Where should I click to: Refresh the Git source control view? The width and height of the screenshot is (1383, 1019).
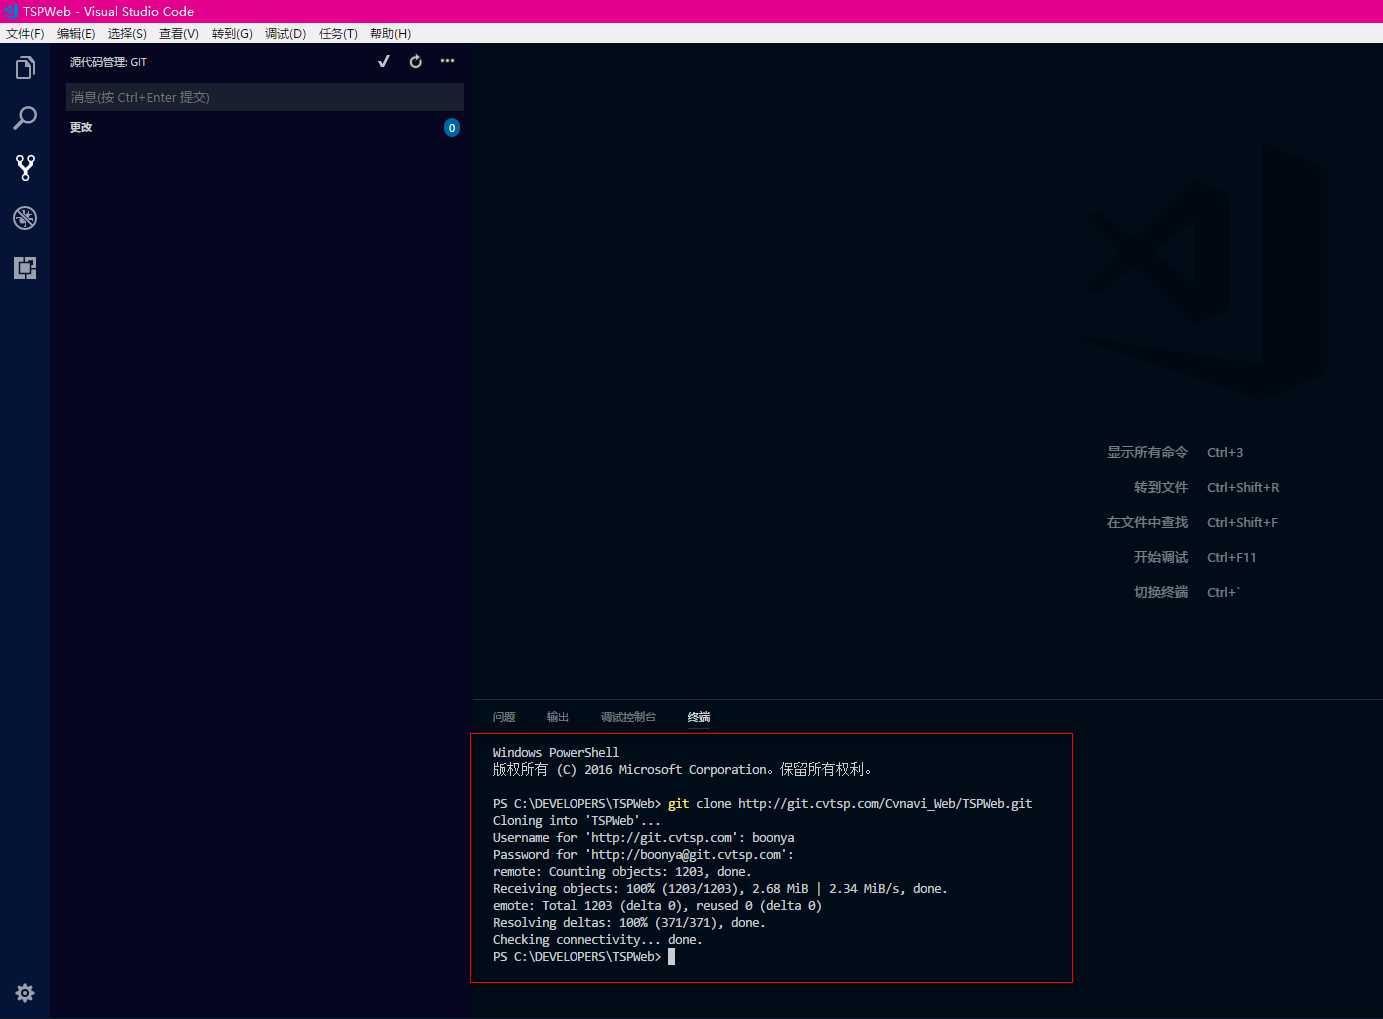[416, 62]
